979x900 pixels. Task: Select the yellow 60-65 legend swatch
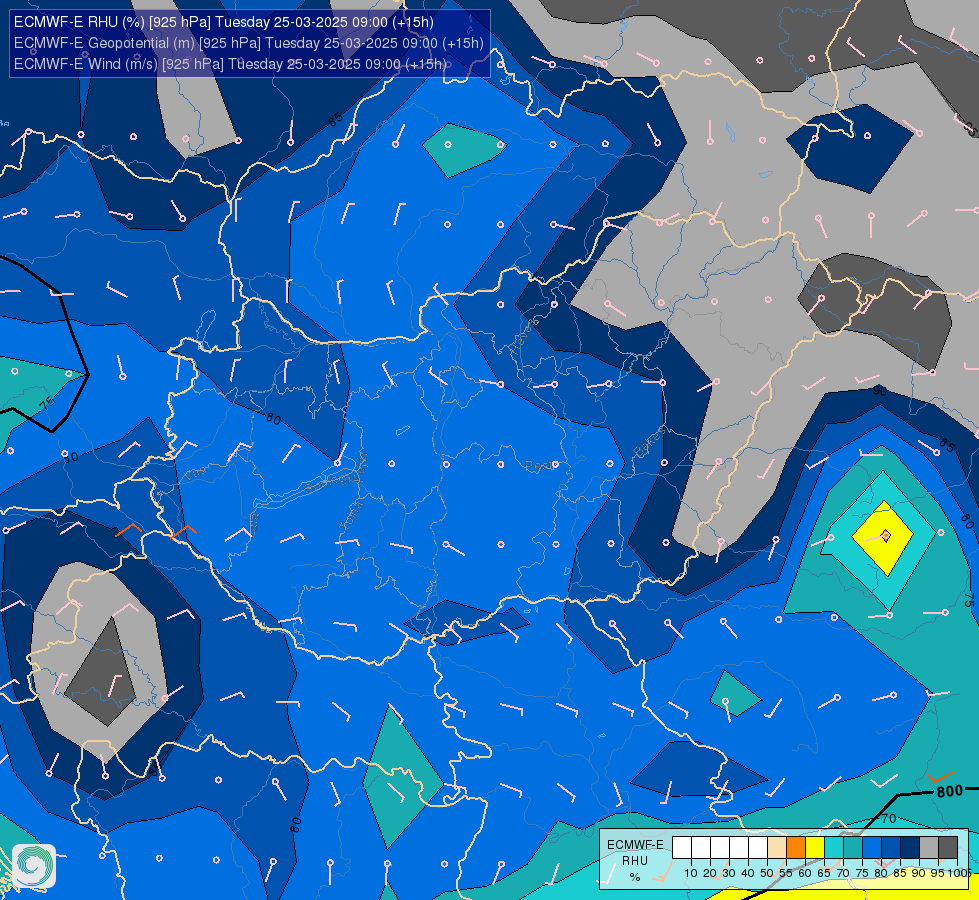[815, 848]
